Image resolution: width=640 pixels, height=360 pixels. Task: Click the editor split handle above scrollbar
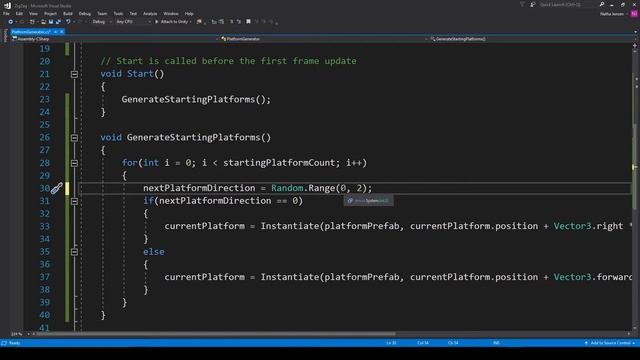pyautogui.click(x=635, y=46)
